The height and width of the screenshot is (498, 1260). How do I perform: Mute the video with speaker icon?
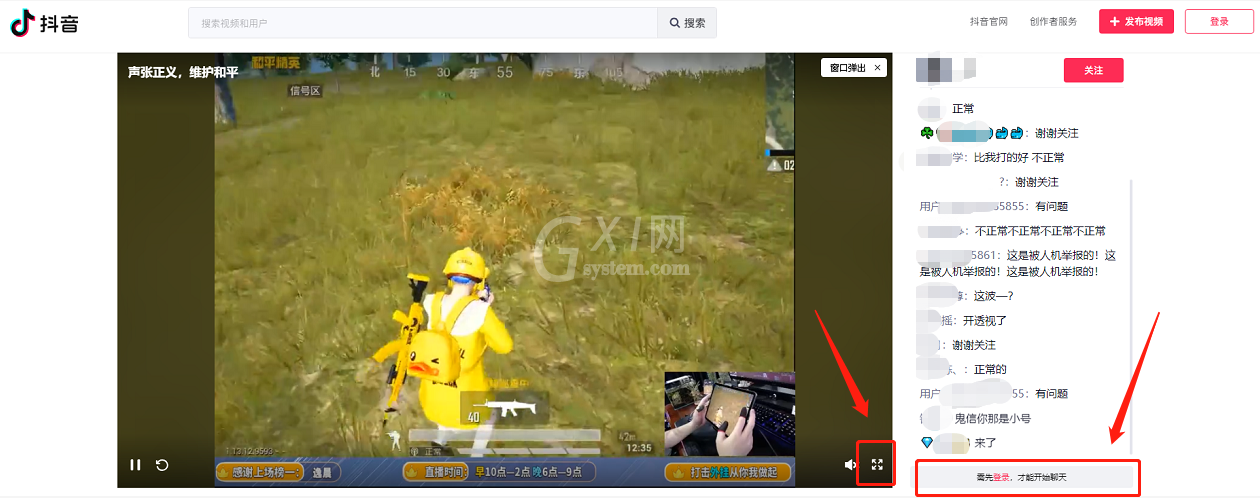click(x=850, y=464)
